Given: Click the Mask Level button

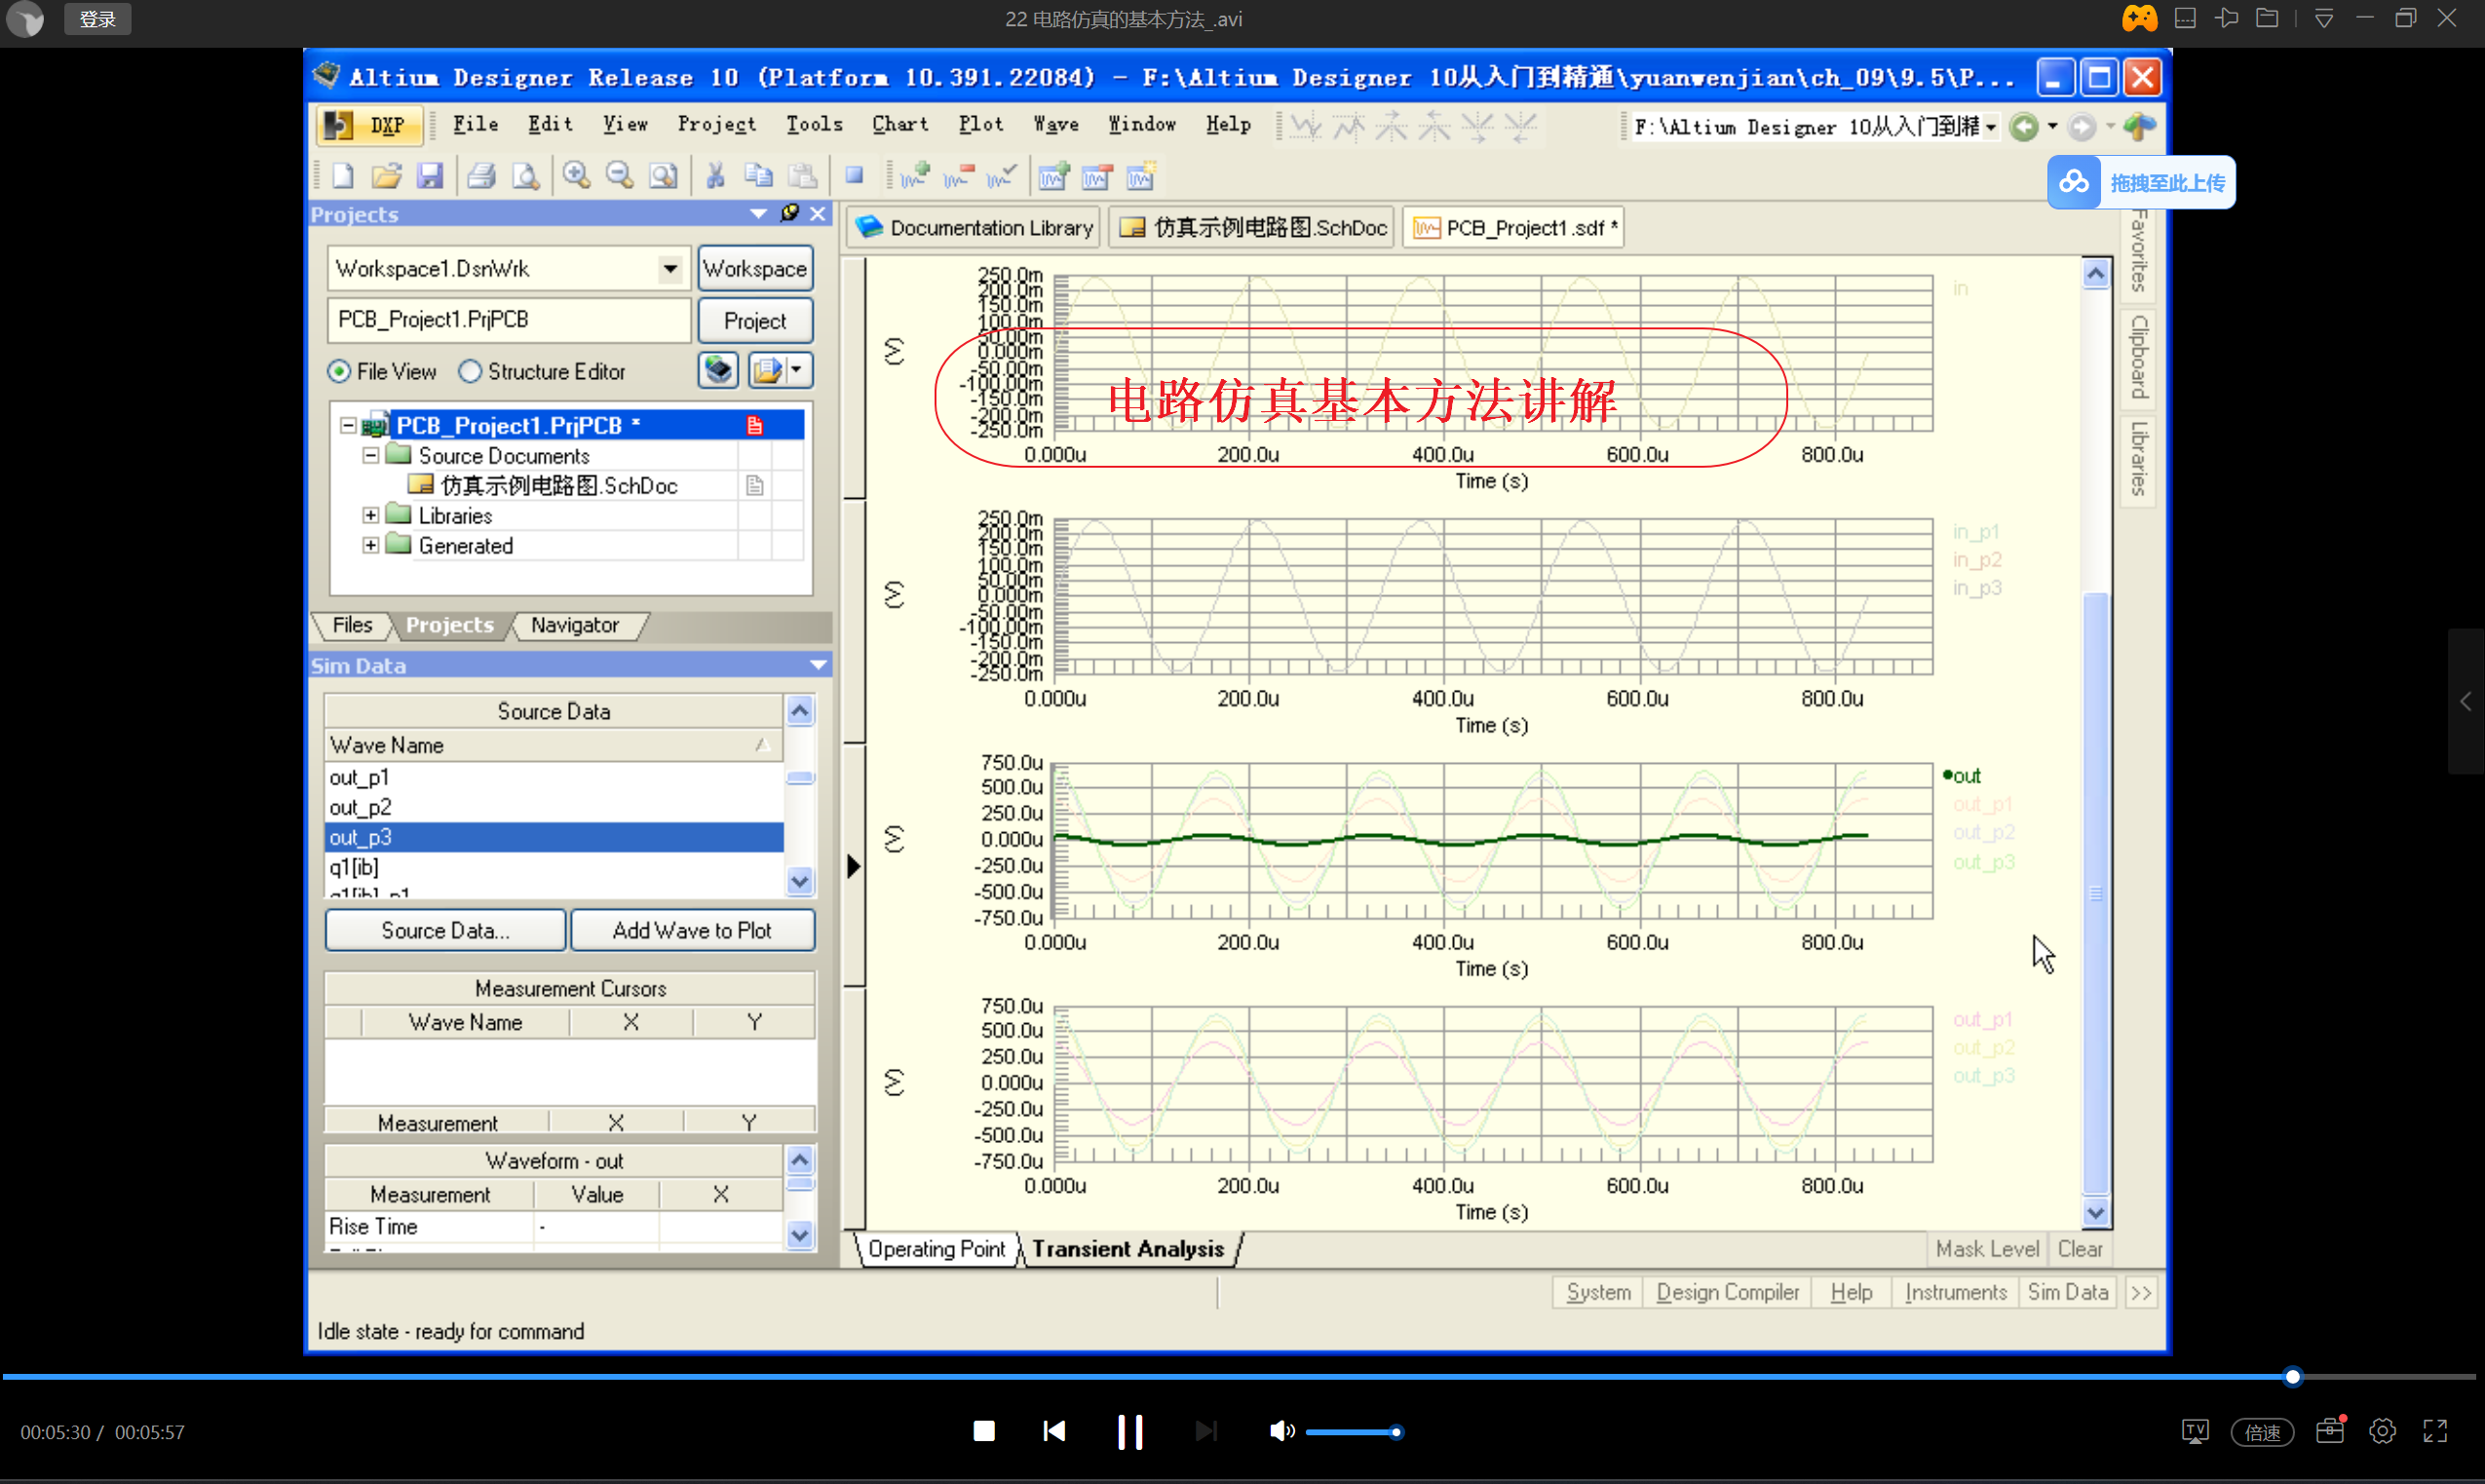Looking at the screenshot, I should coord(1987,1249).
